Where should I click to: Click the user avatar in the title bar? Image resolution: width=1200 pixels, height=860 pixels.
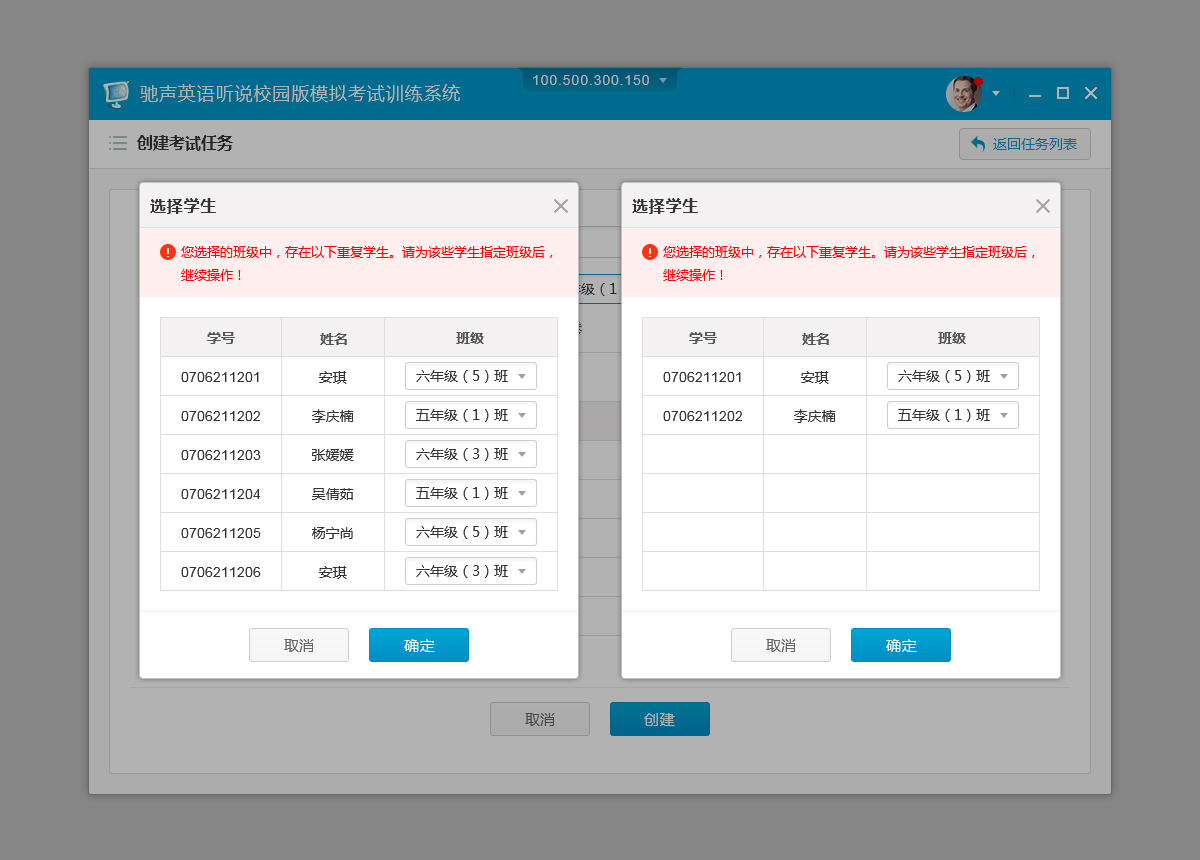tap(962, 94)
